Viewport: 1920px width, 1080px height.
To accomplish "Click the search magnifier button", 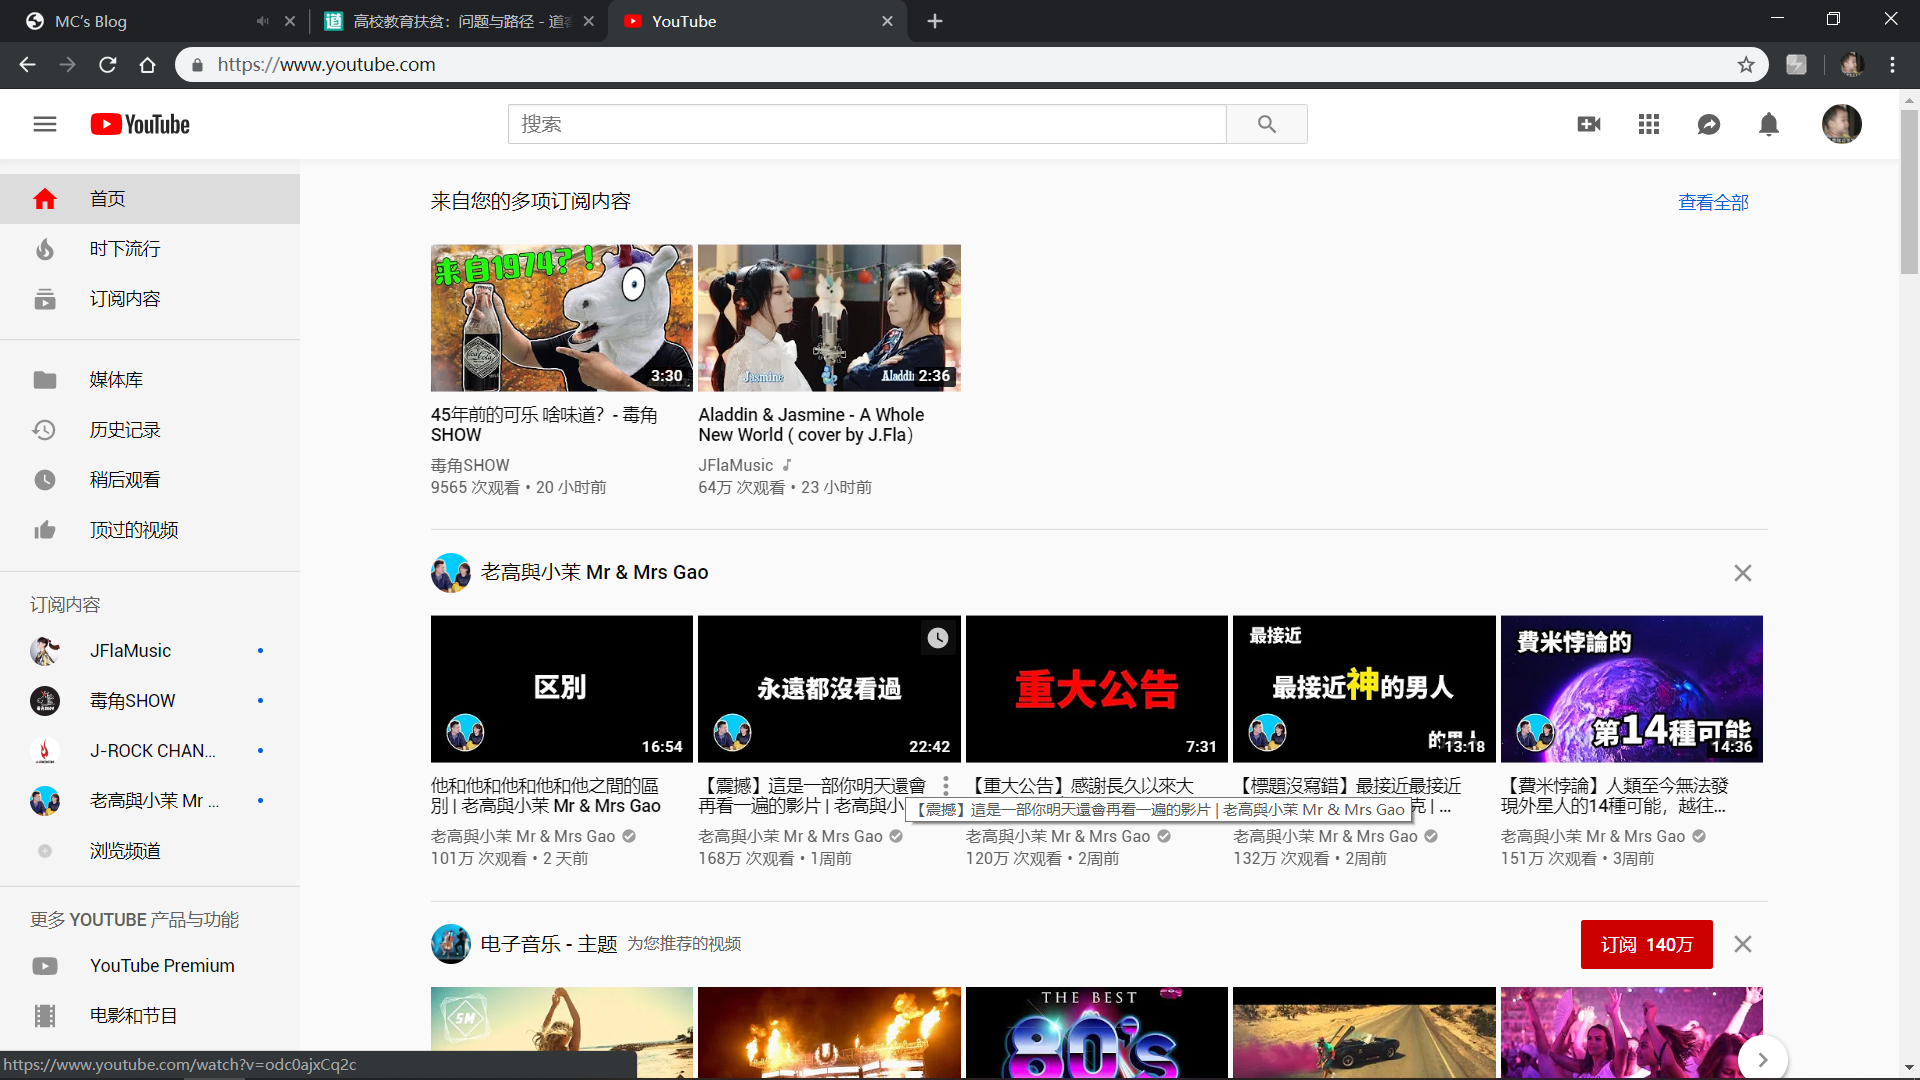I will point(1266,124).
